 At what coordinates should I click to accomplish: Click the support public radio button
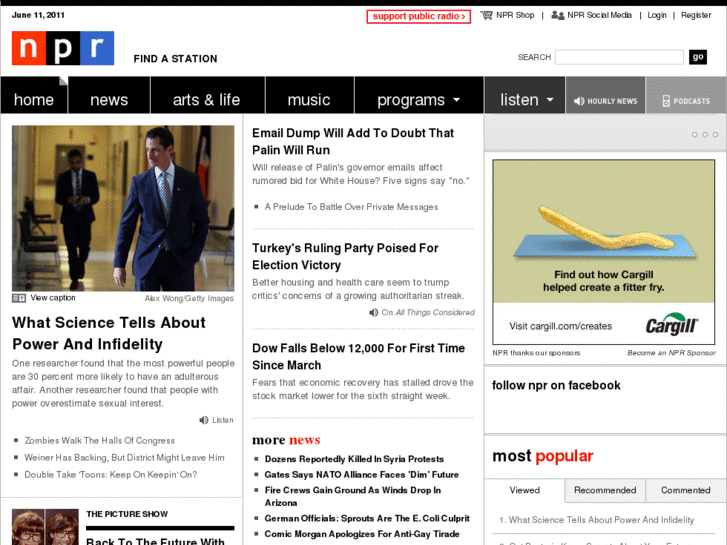(419, 16)
